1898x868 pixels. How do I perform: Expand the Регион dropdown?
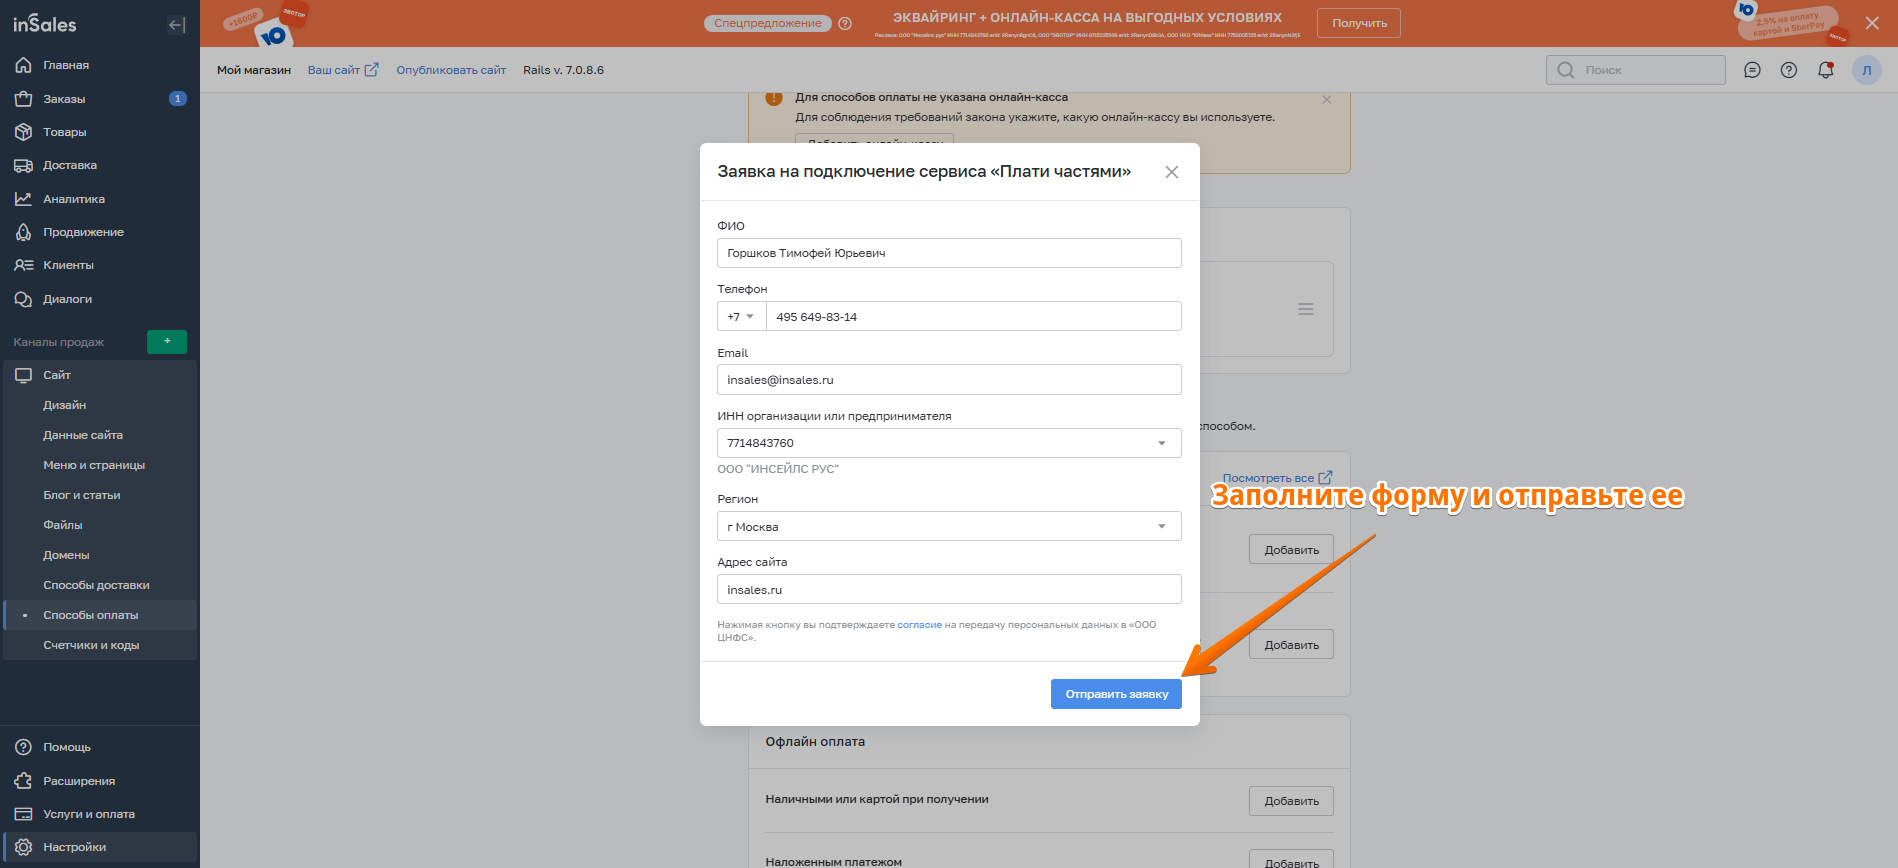point(1161,527)
